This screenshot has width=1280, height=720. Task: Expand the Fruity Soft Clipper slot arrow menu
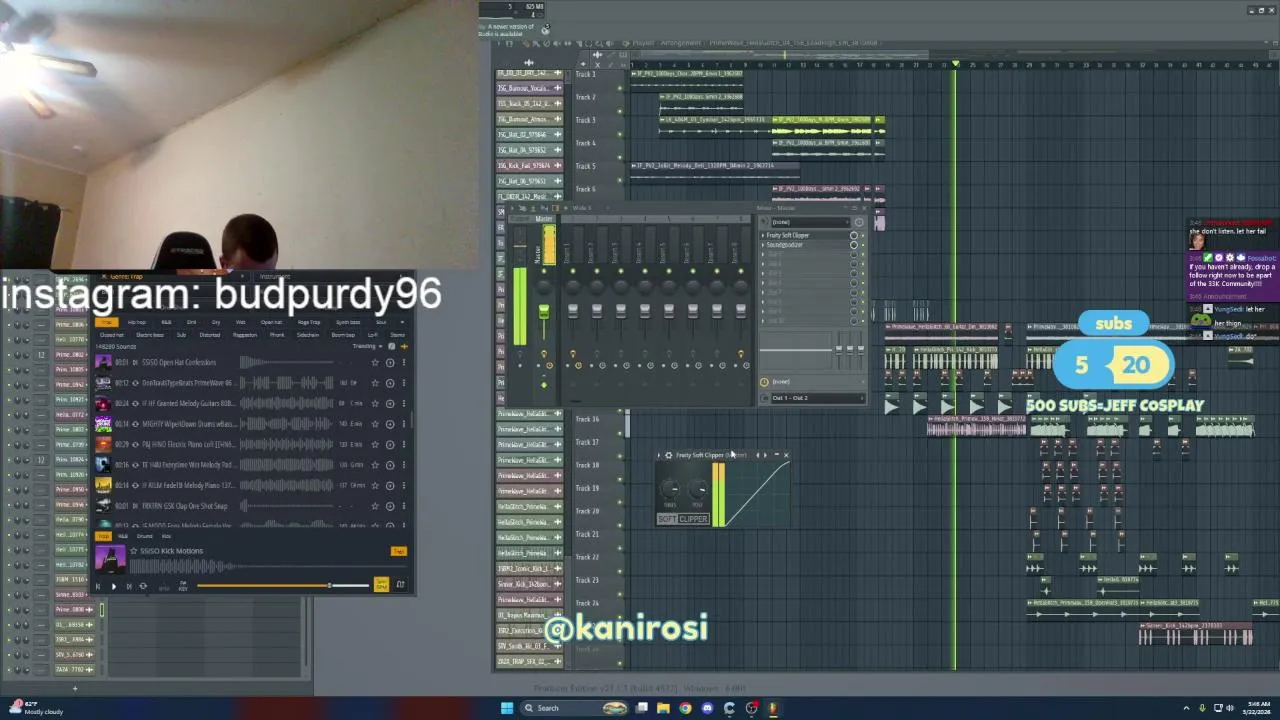tap(762, 235)
